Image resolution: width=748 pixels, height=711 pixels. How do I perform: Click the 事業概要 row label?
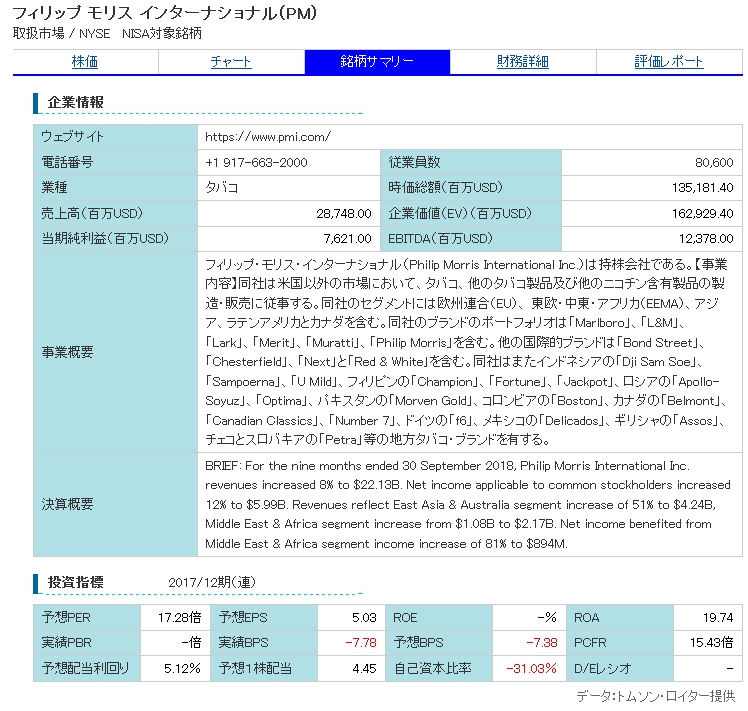coord(65,351)
